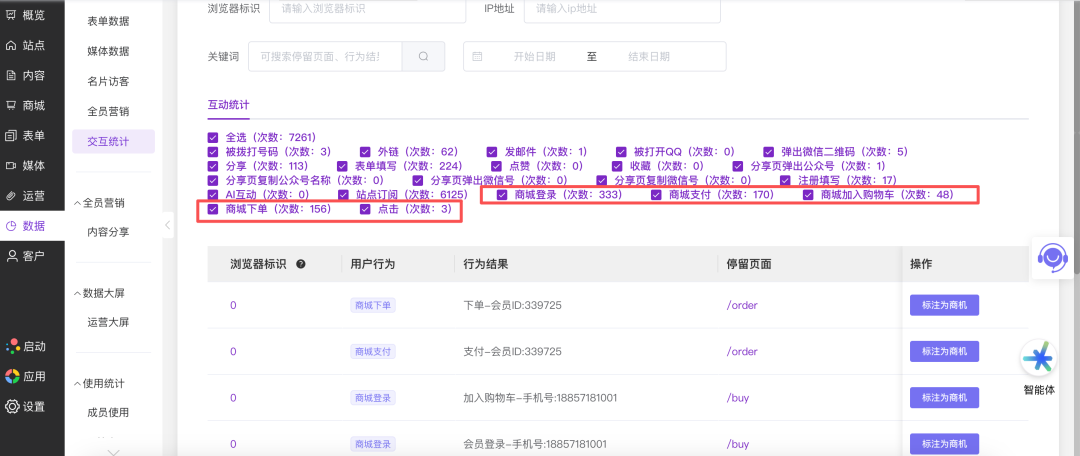The height and width of the screenshot is (456, 1080).
Task: Open 设置 gear in left sidebar
Action: (26, 406)
